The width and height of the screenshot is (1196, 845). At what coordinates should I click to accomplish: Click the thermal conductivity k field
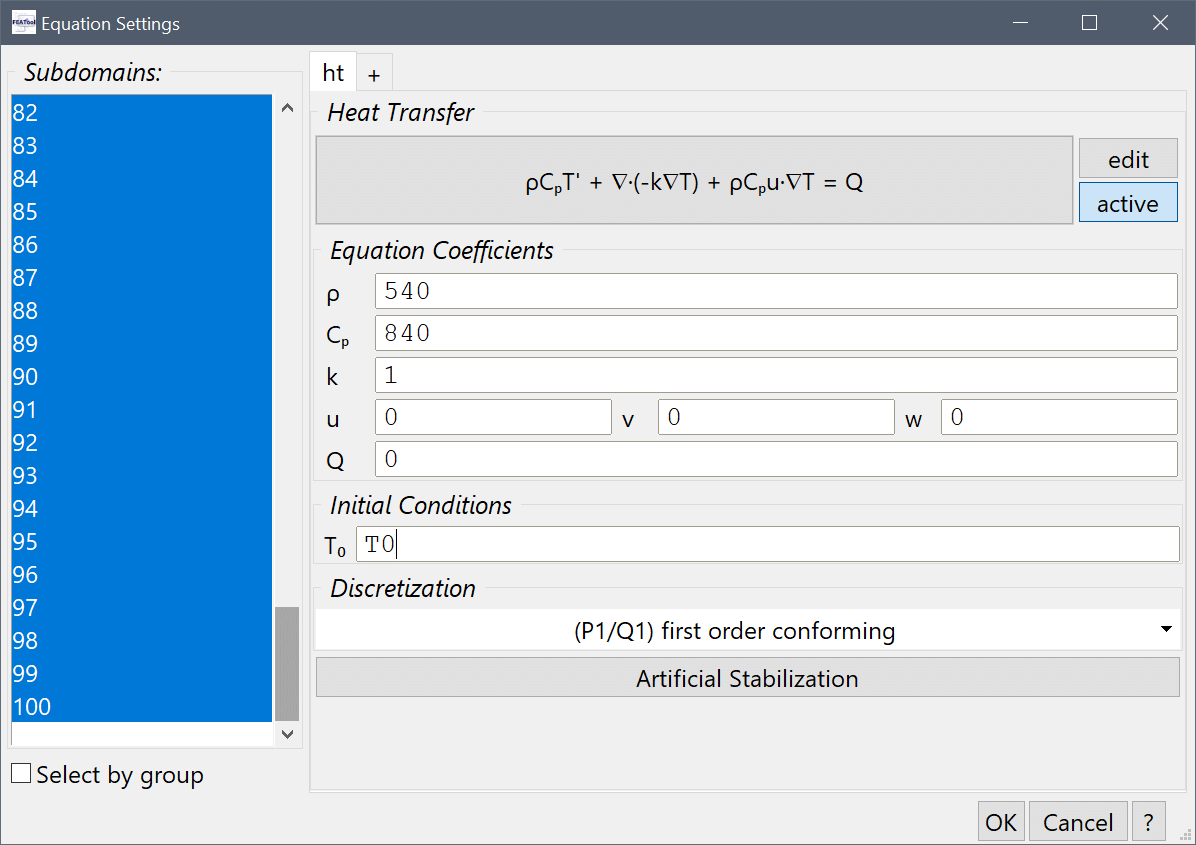775,376
